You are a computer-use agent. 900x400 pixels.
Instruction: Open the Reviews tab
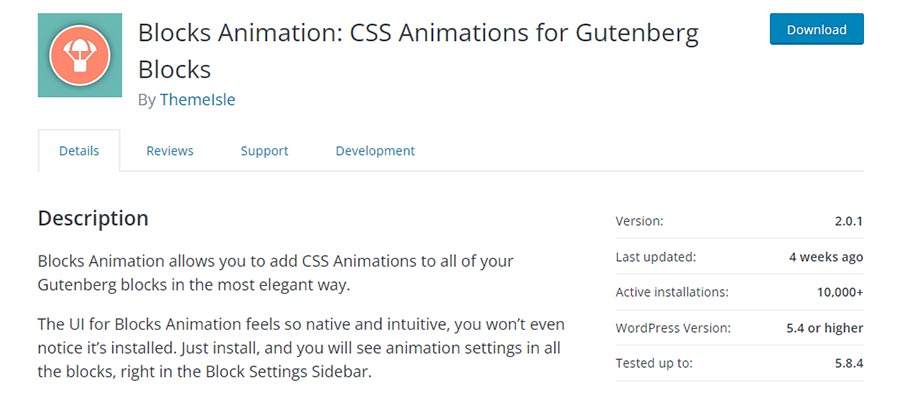170,151
